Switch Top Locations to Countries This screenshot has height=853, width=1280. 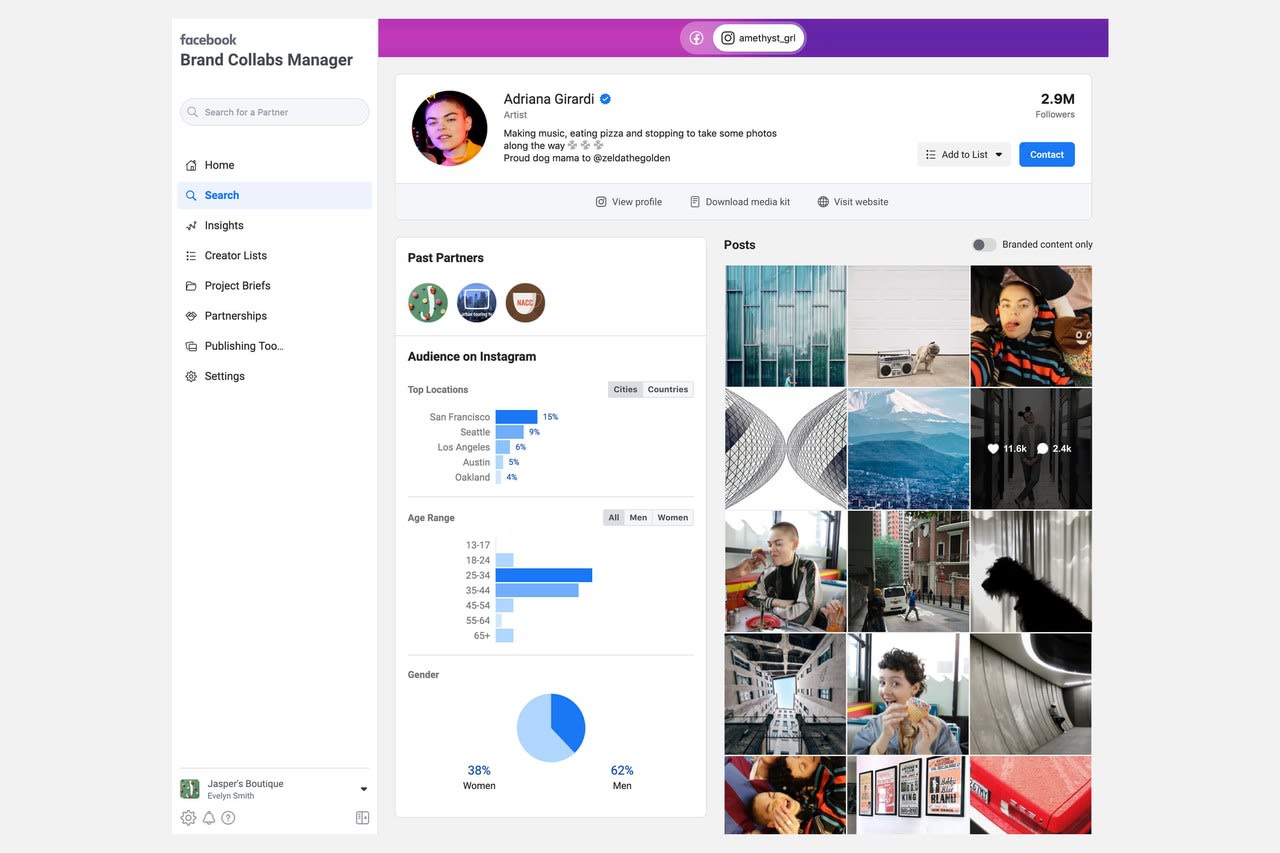click(668, 389)
